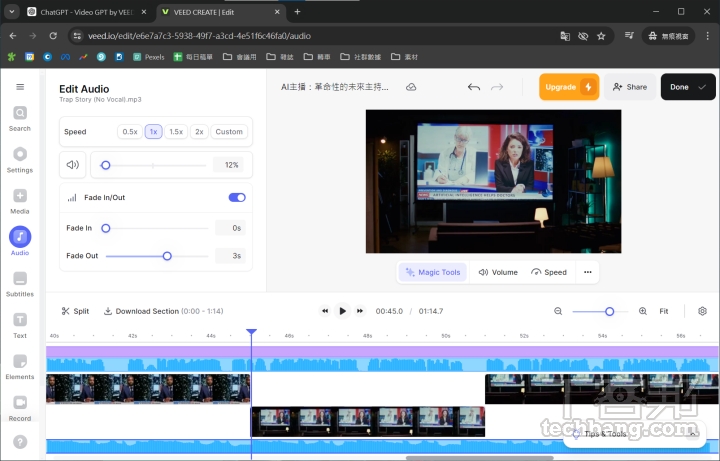Click the Fade Out slider handle

click(167, 256)
